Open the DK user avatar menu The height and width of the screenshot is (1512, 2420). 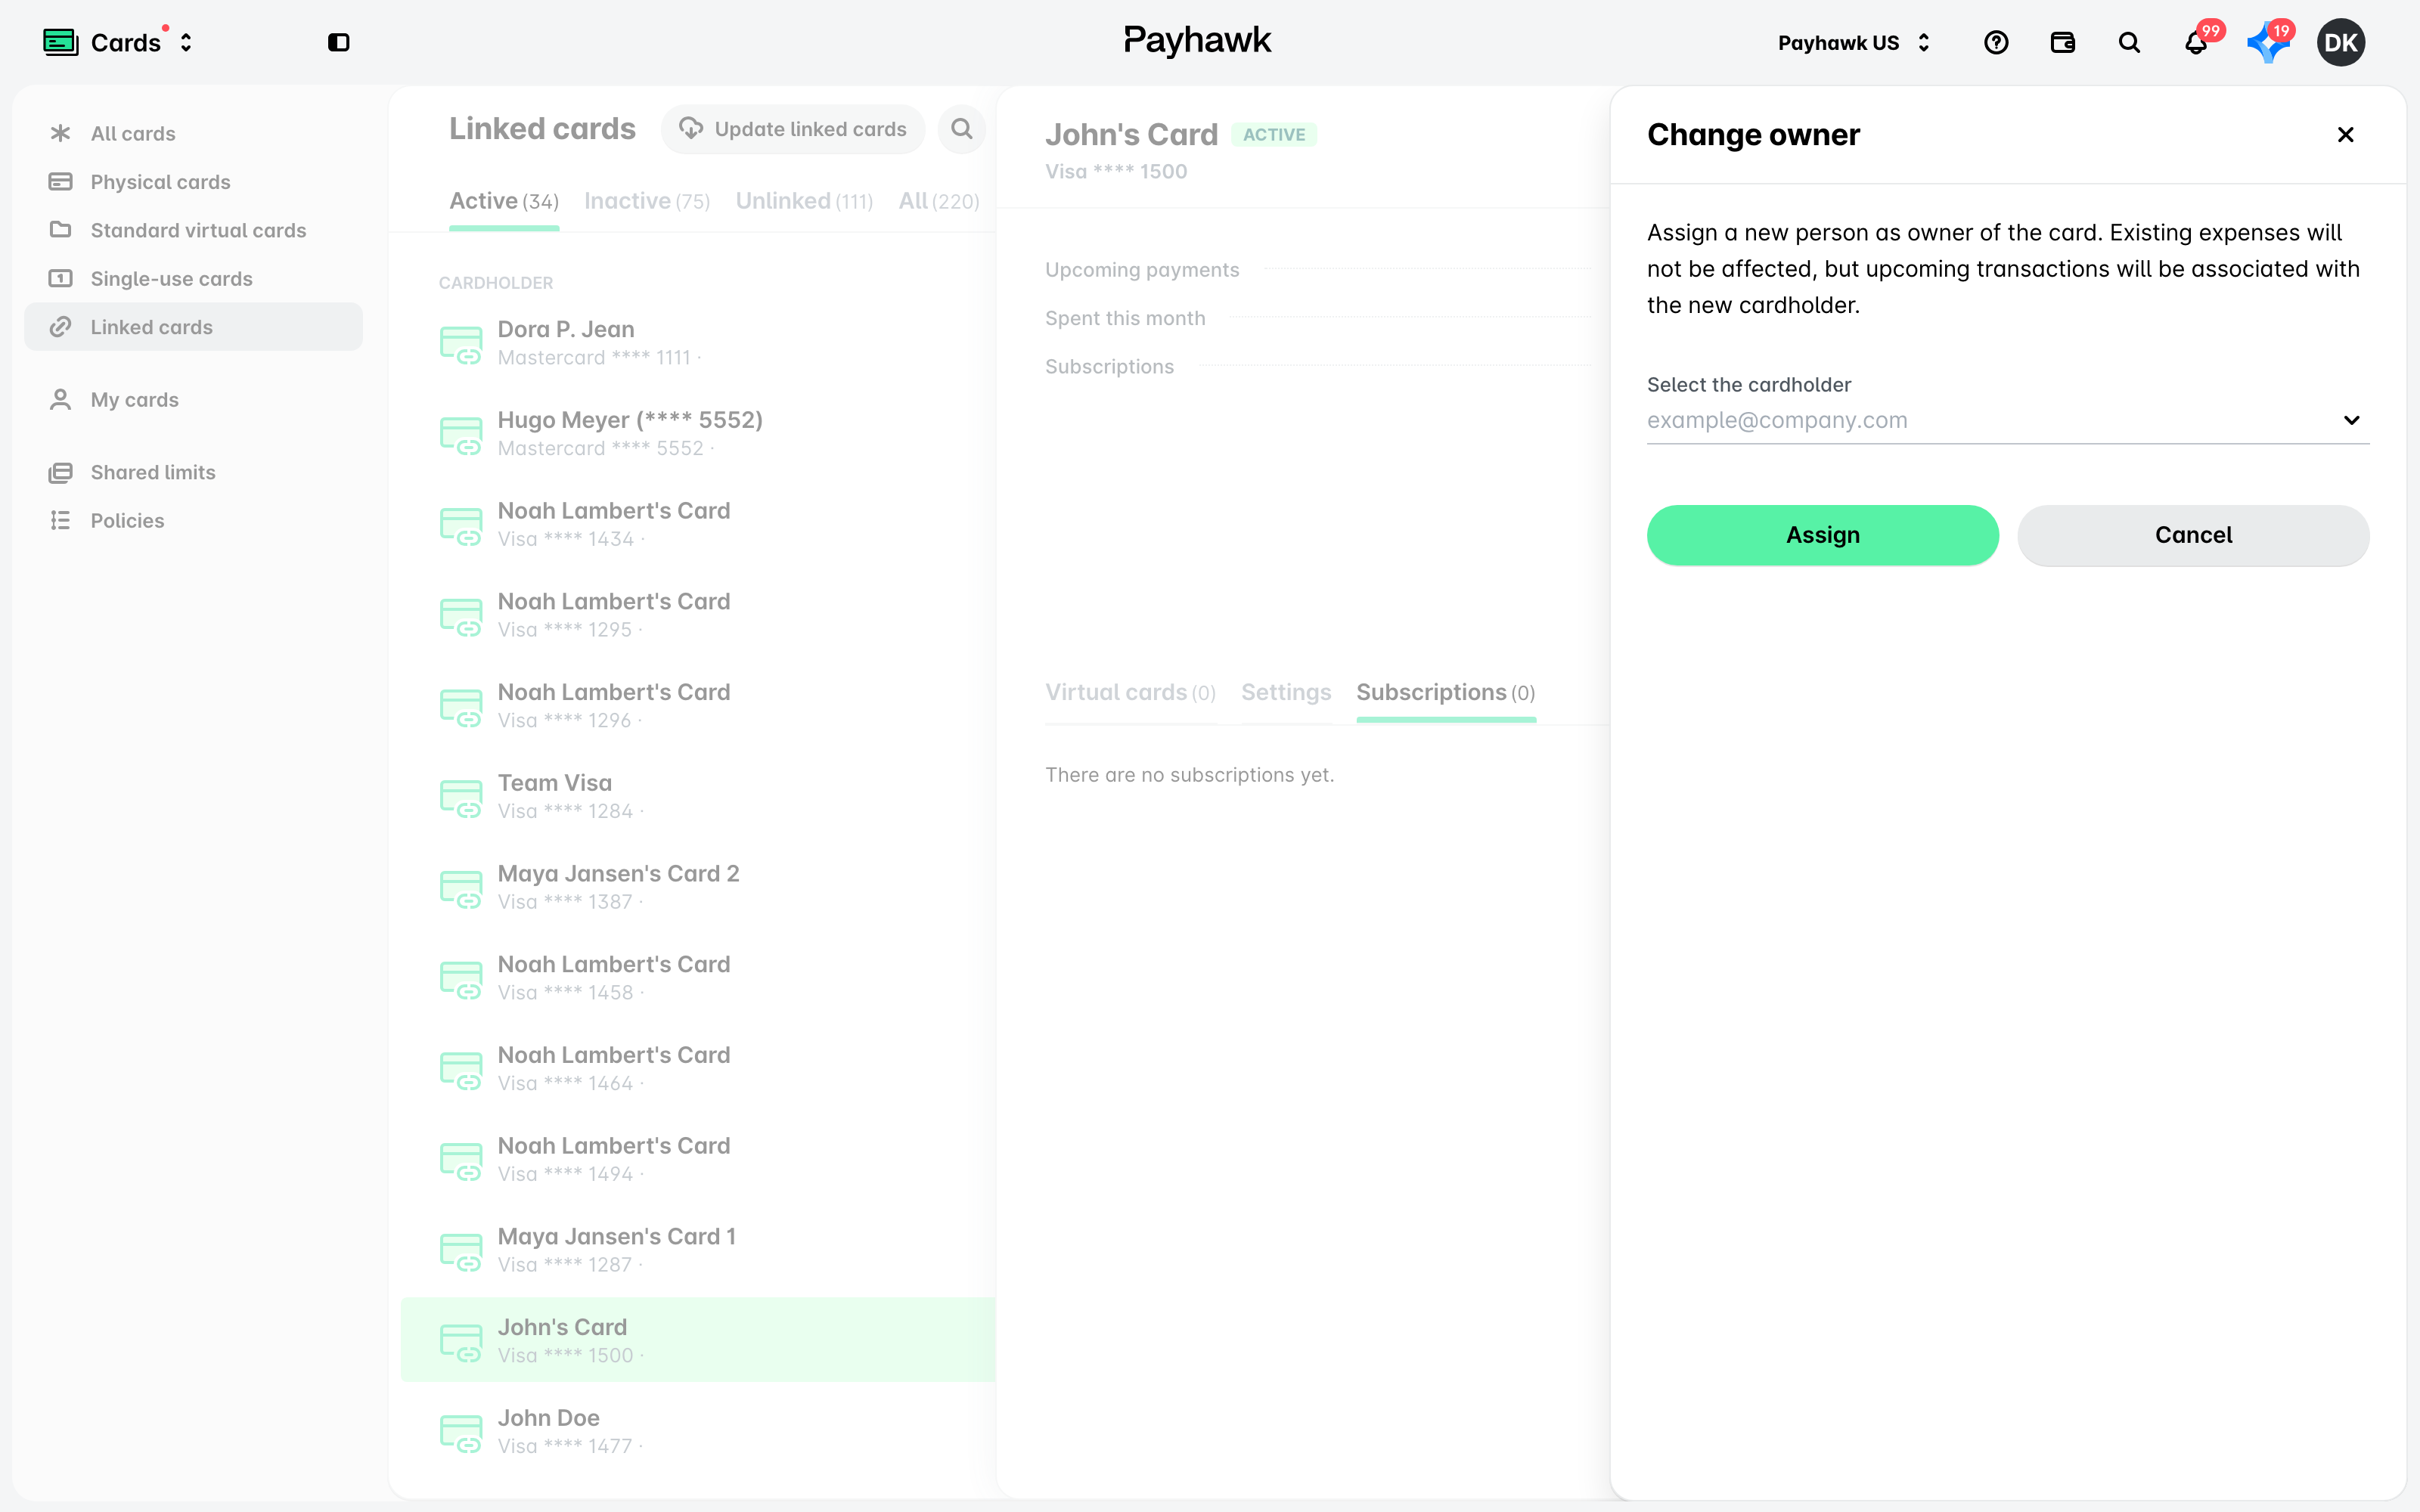[x=2341, y=42]
